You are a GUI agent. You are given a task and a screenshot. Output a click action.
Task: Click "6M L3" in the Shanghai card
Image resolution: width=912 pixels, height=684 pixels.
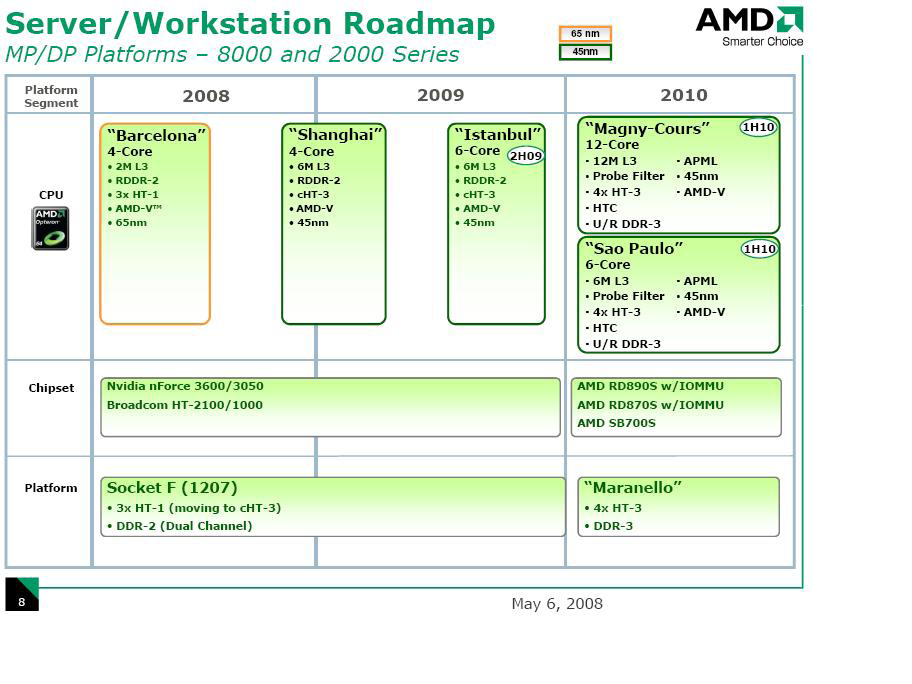coord(314,166)
